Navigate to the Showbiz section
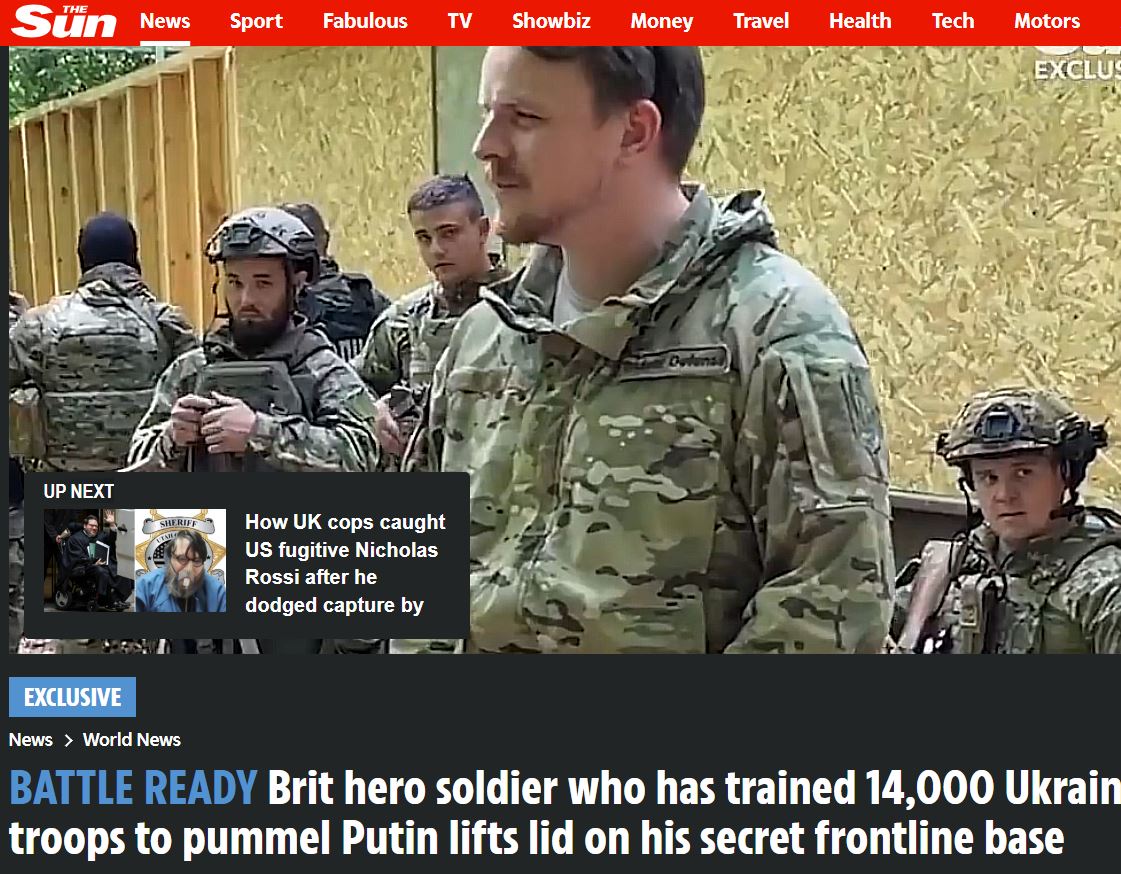The width and height of the screenshot is (1121, 874). (551, 21)
